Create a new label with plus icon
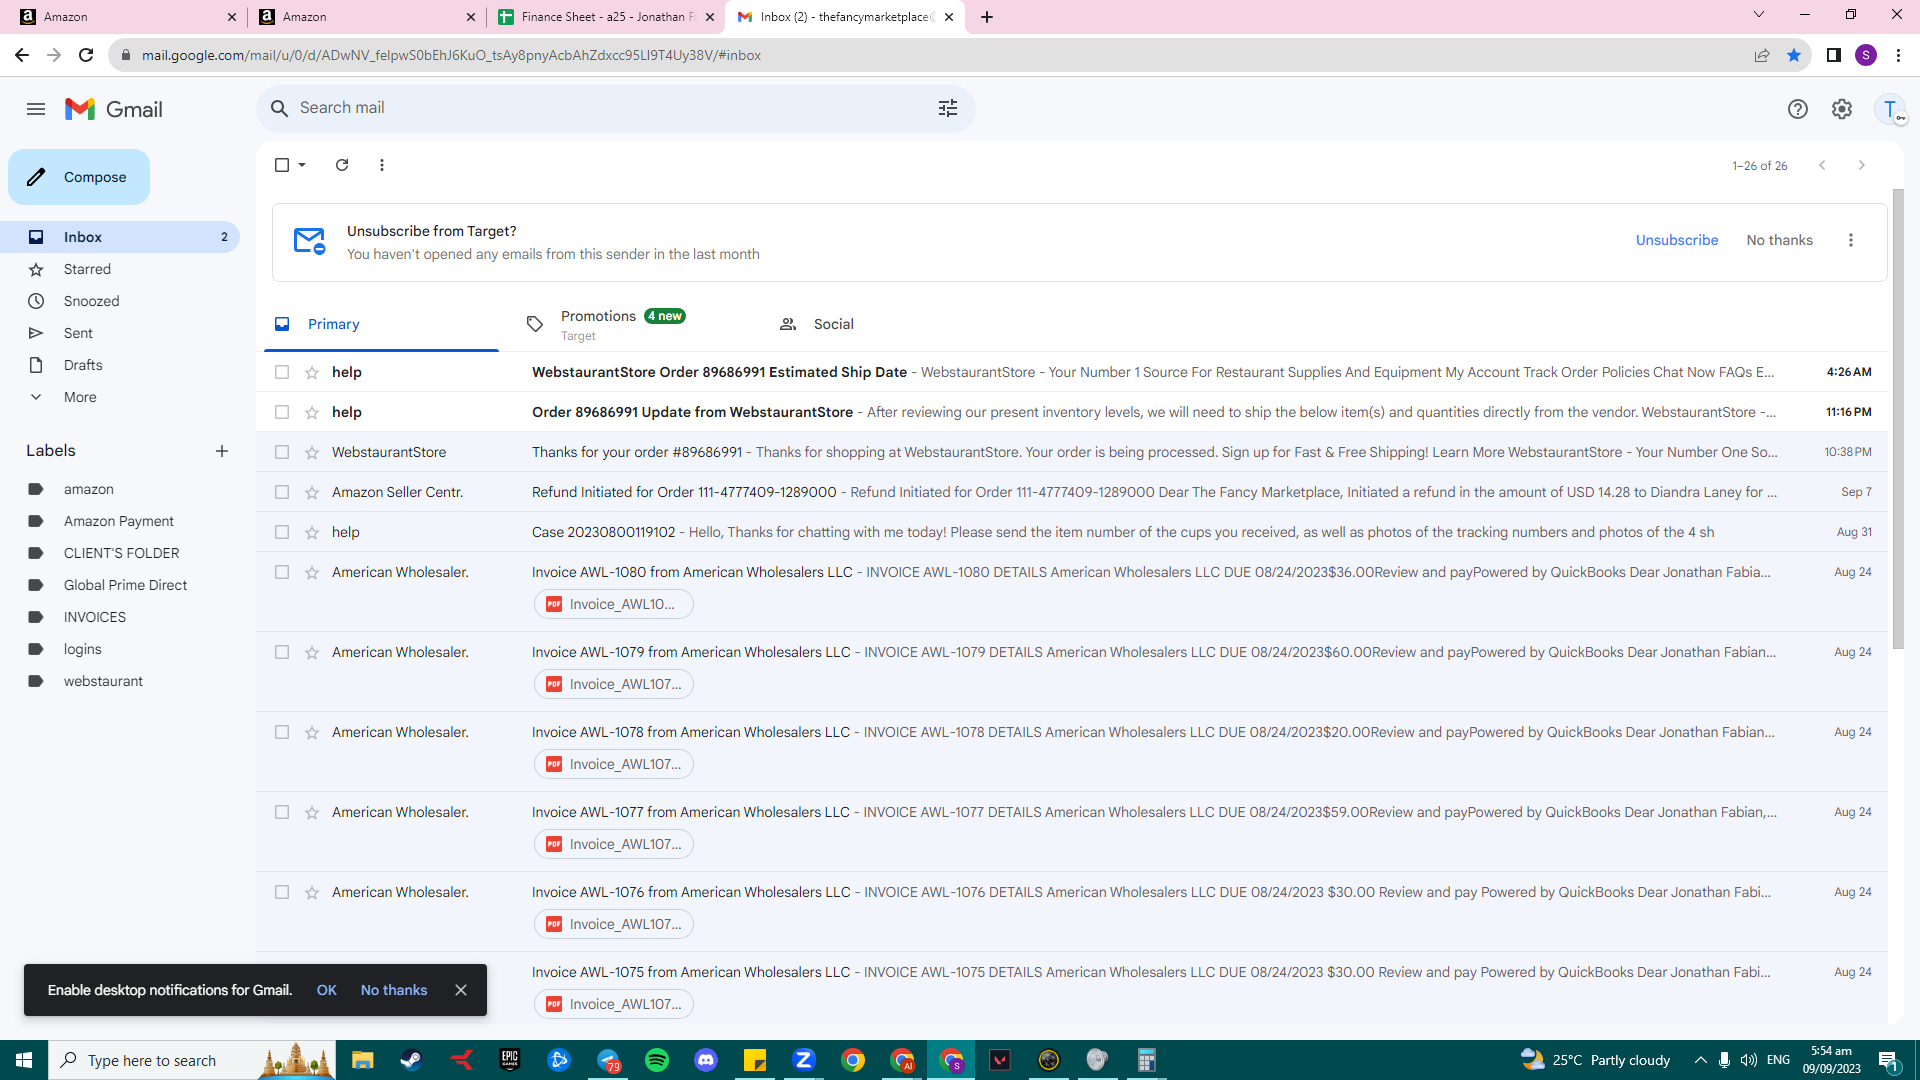Image resolution: width=1920 pixels, height=1080 pixels. tap(222, 451)
